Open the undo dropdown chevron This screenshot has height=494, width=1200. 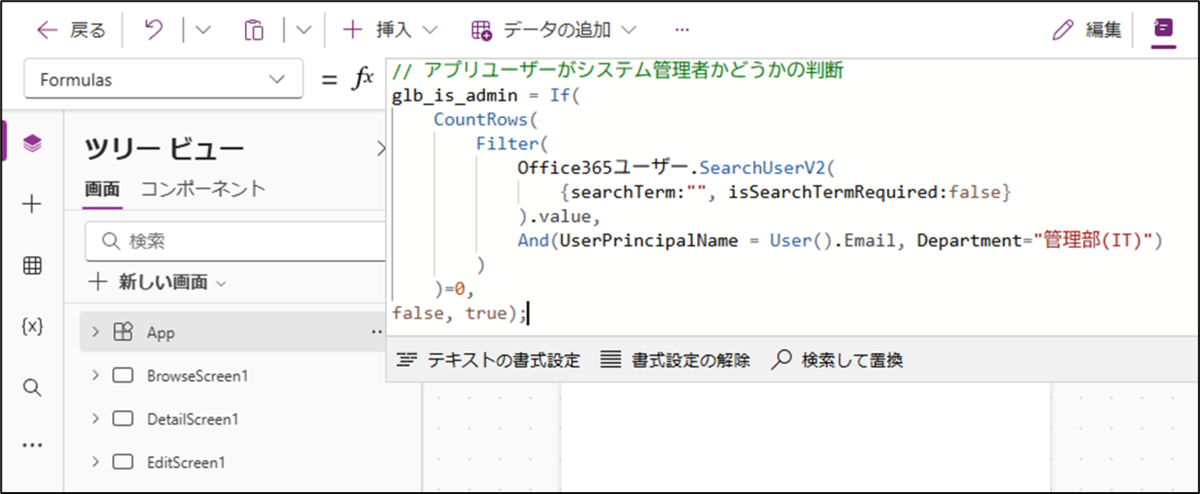(x=203, y=30)
